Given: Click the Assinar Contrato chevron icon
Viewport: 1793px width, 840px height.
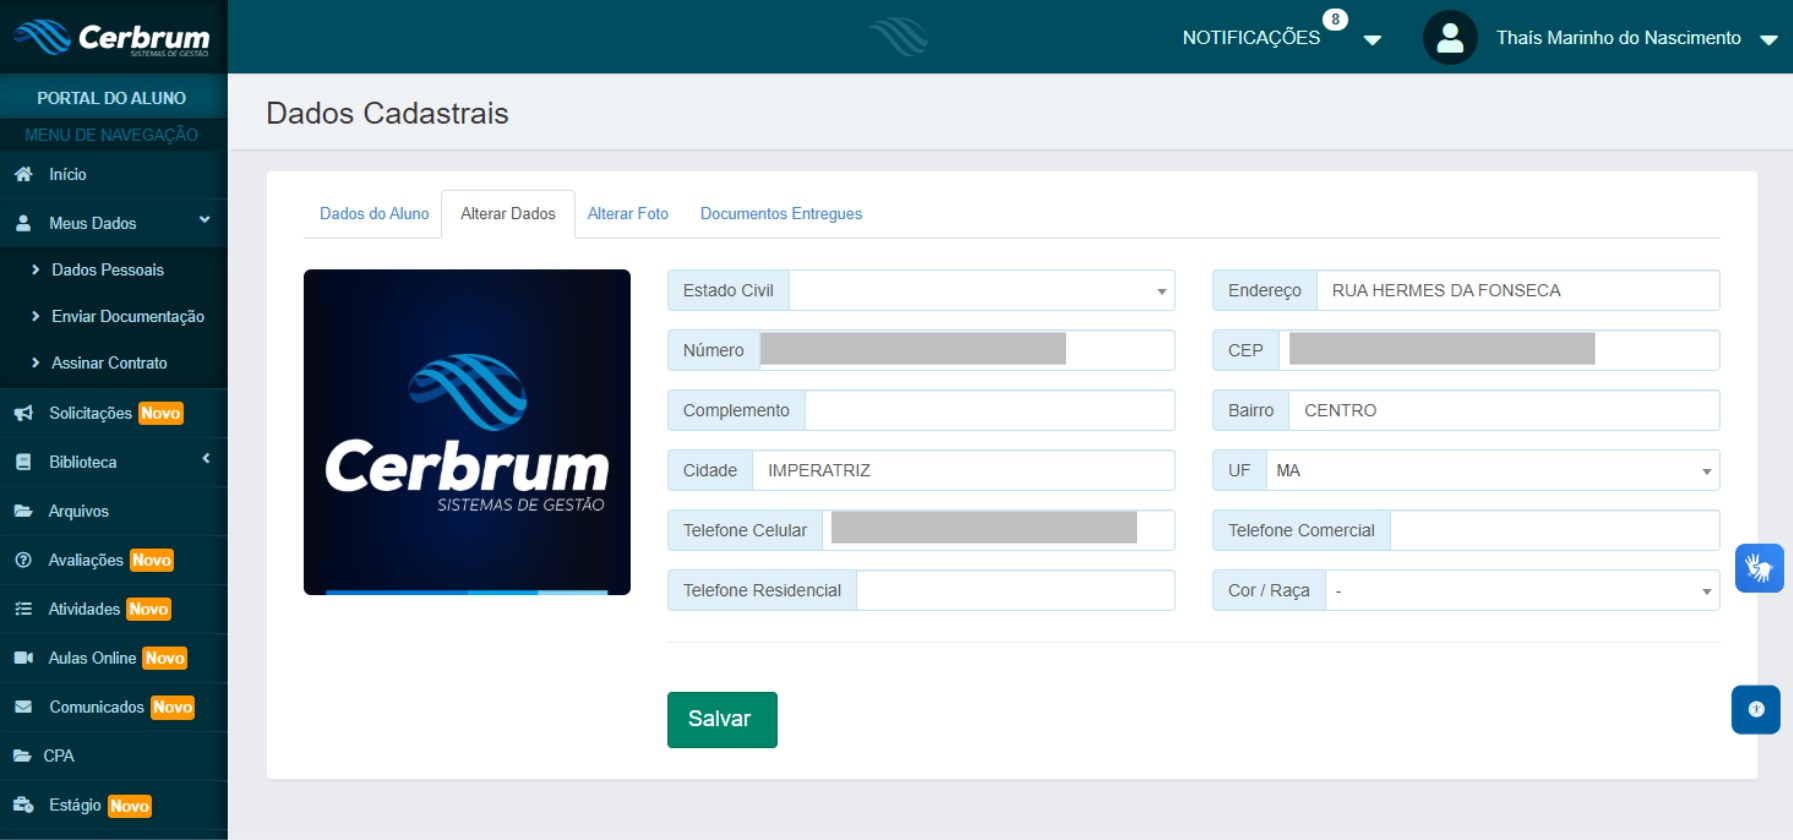Looking at the screenshot, I should pos(36,363).
